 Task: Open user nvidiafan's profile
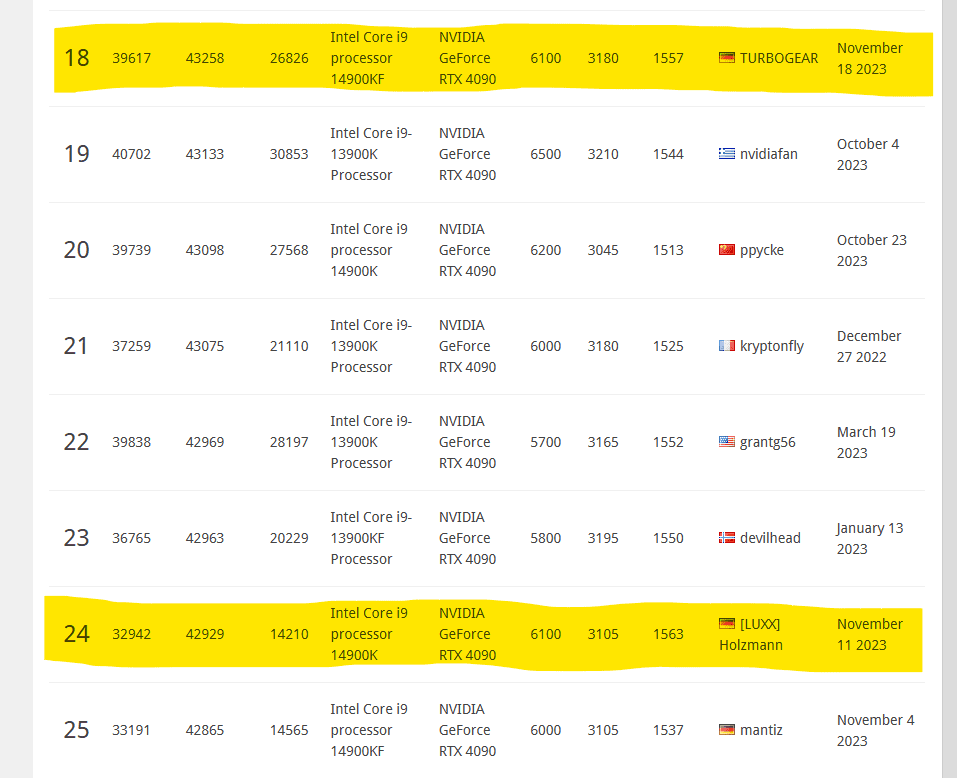point(768,154)
